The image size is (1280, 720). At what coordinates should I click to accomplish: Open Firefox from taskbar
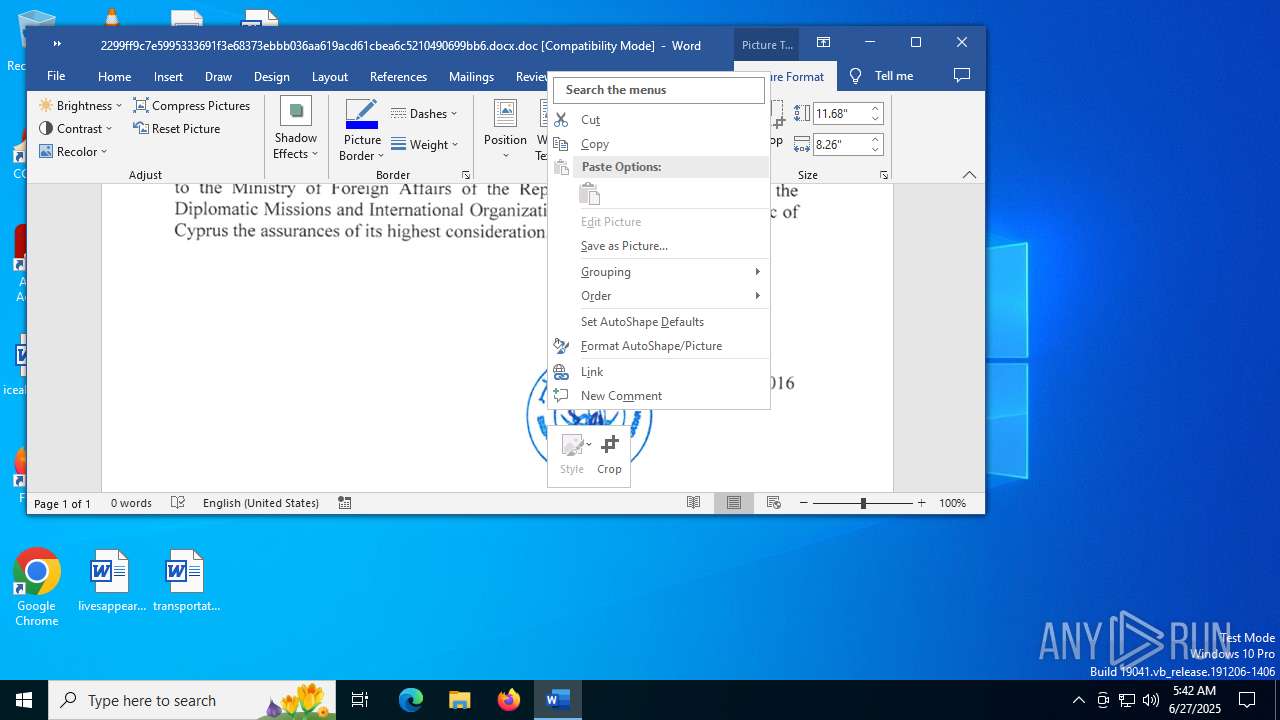coord(509,700)
